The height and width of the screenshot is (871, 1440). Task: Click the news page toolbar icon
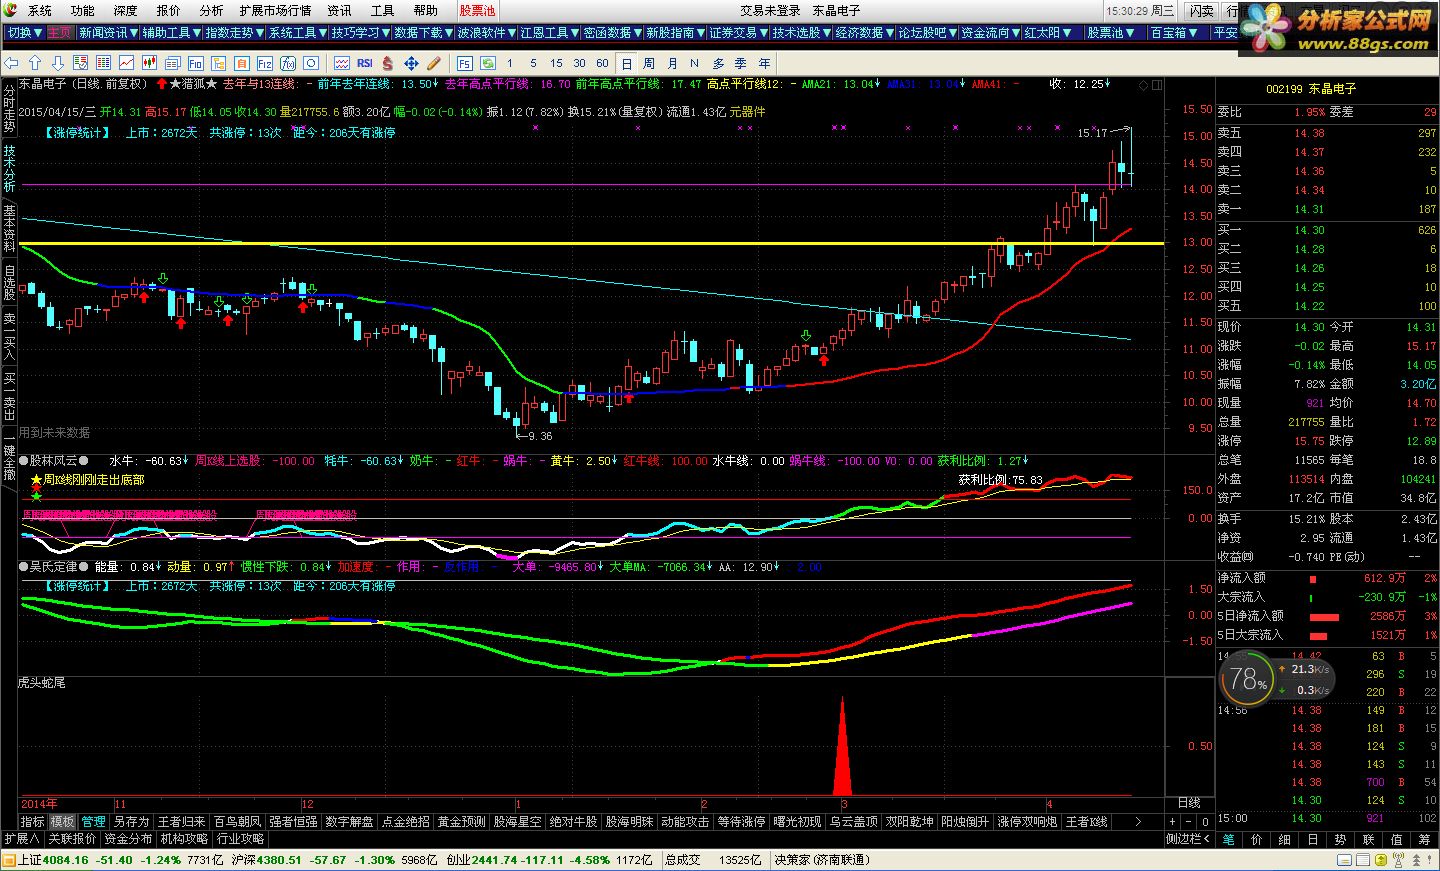[x=172, y=63]
